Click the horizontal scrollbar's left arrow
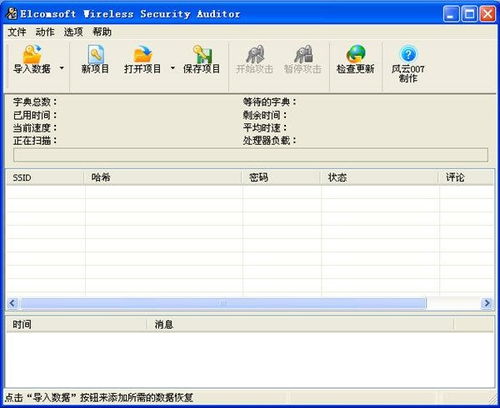This screenshot has width=500, height=408. coord(12,303)
